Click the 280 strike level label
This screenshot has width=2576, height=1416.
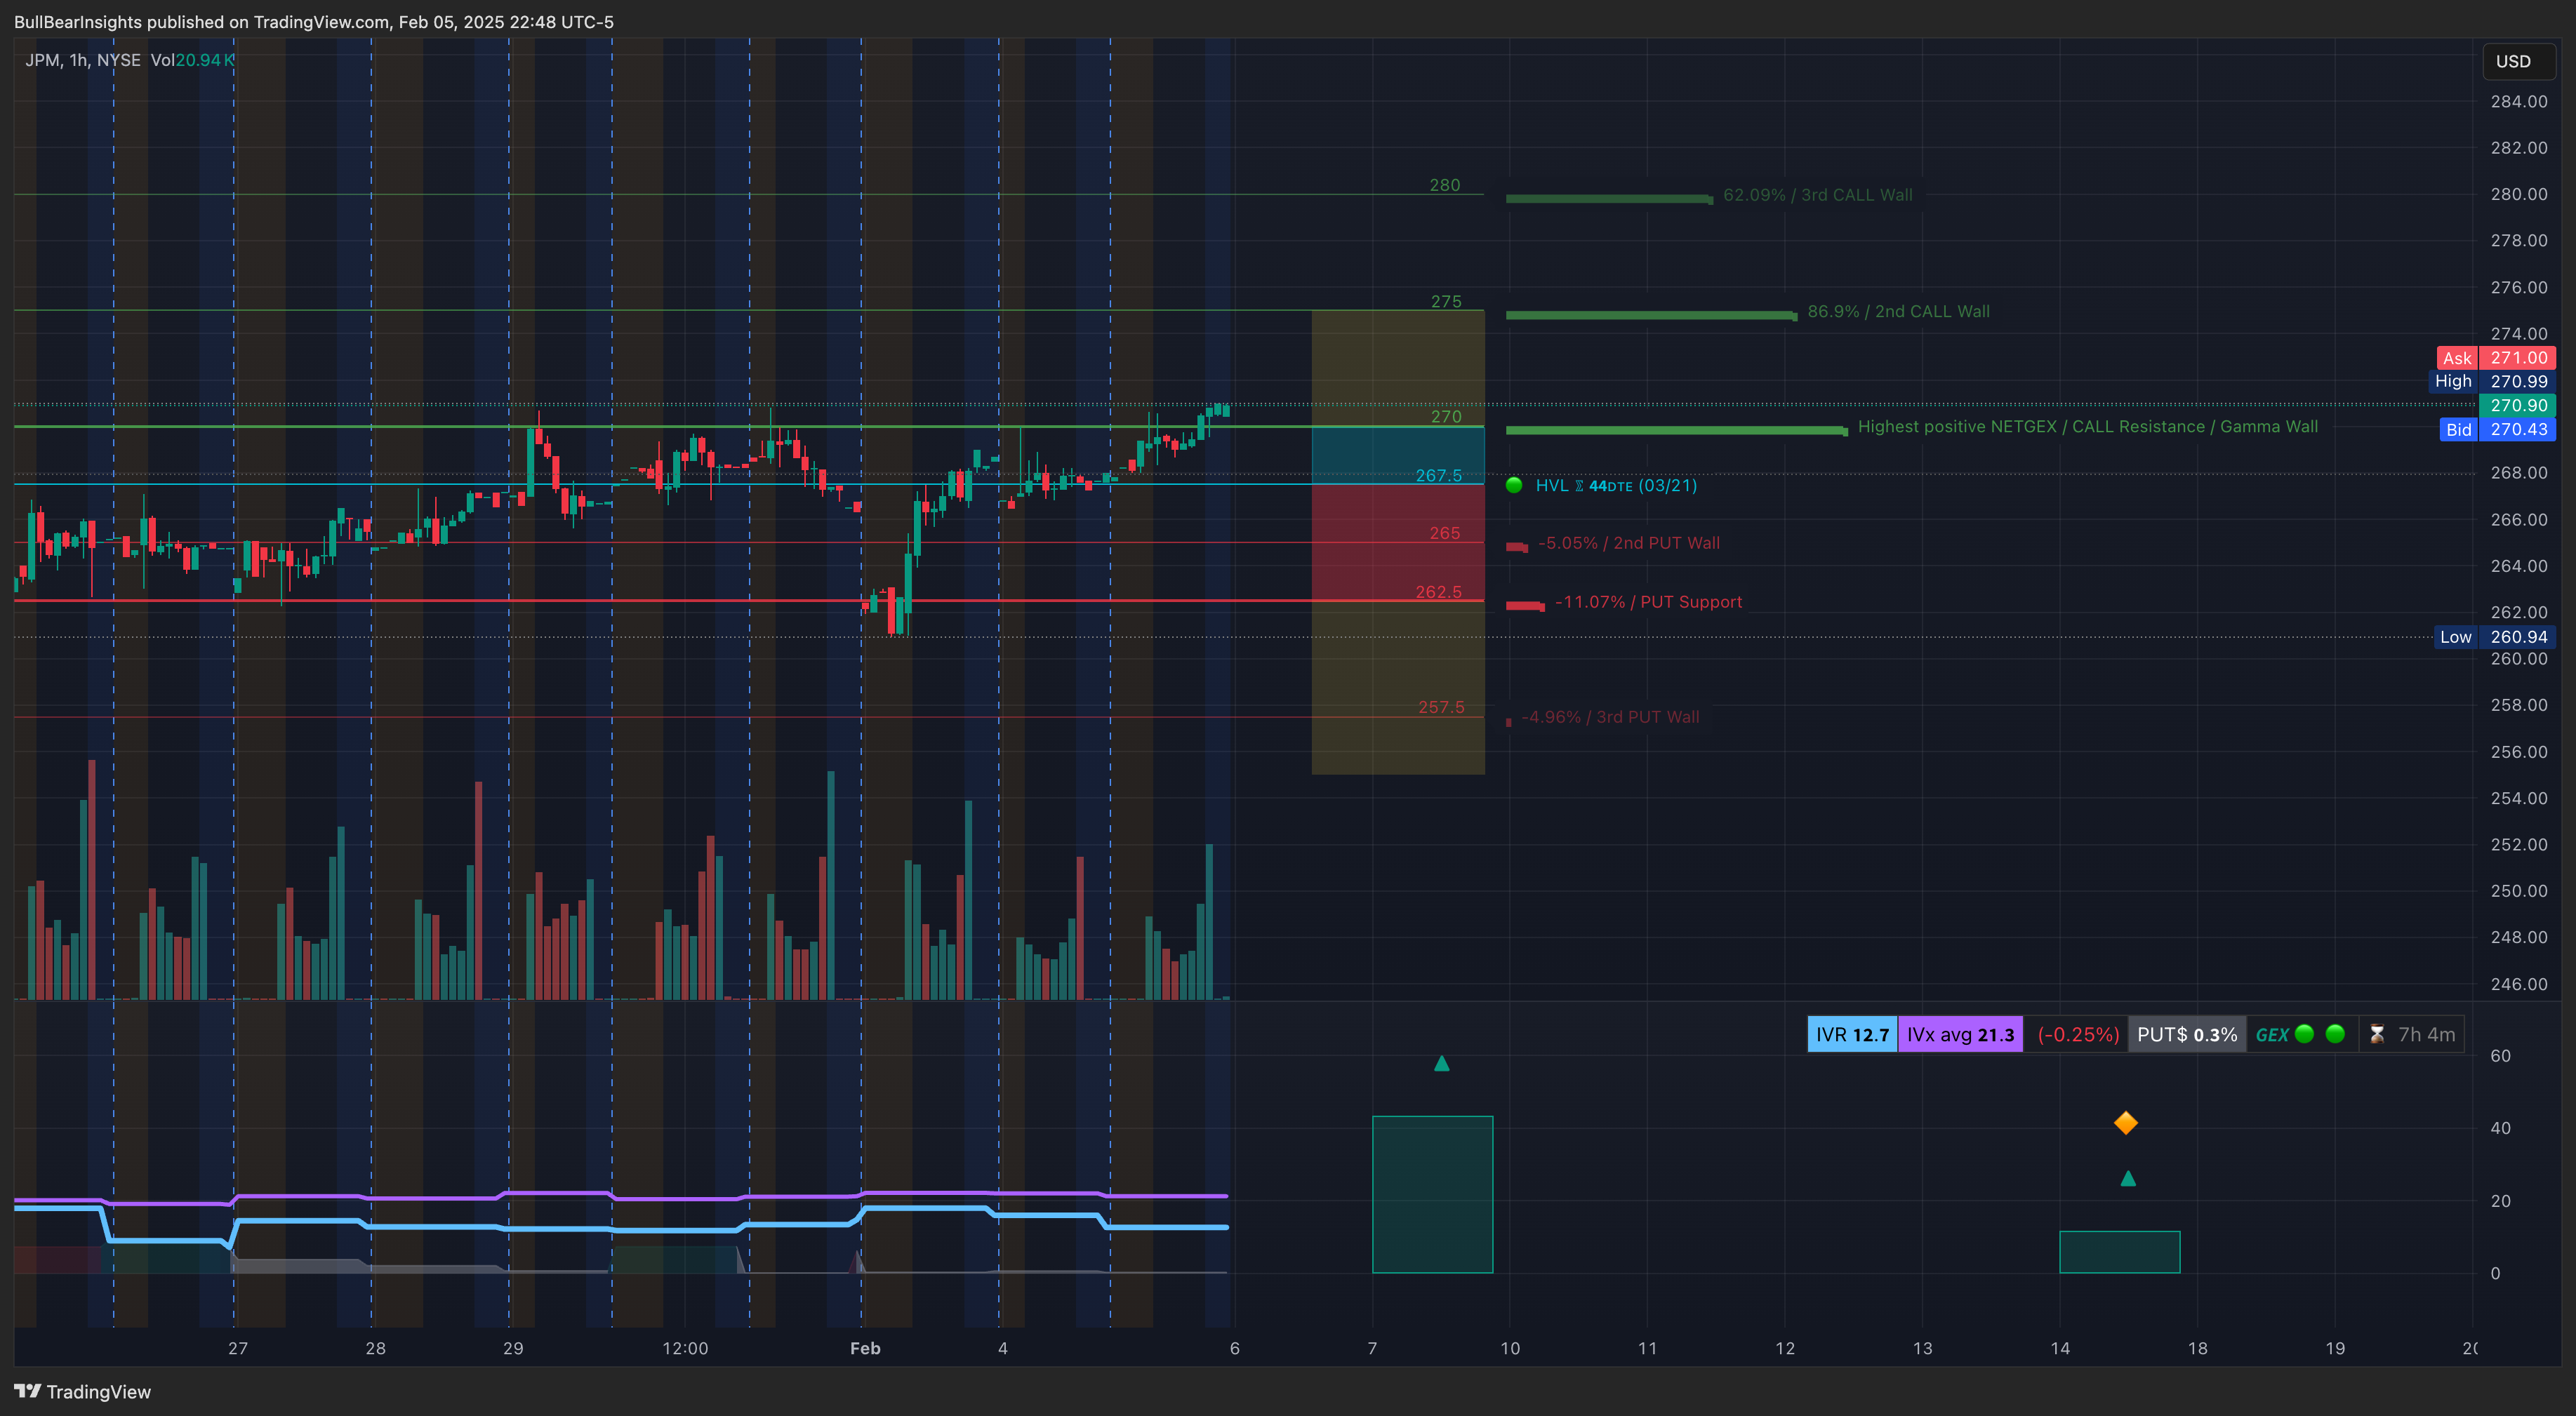pos(1444,185)
